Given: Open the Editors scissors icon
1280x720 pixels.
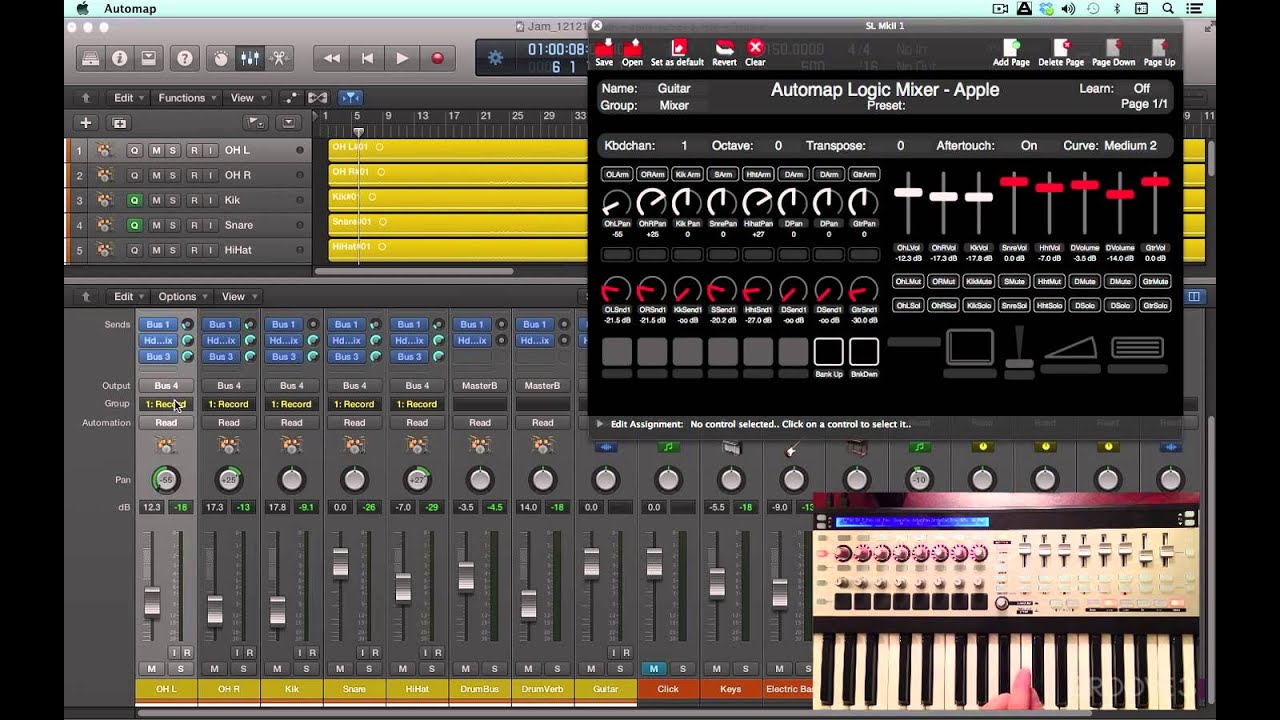Looking at the screenshot, I should click(279, 58).
